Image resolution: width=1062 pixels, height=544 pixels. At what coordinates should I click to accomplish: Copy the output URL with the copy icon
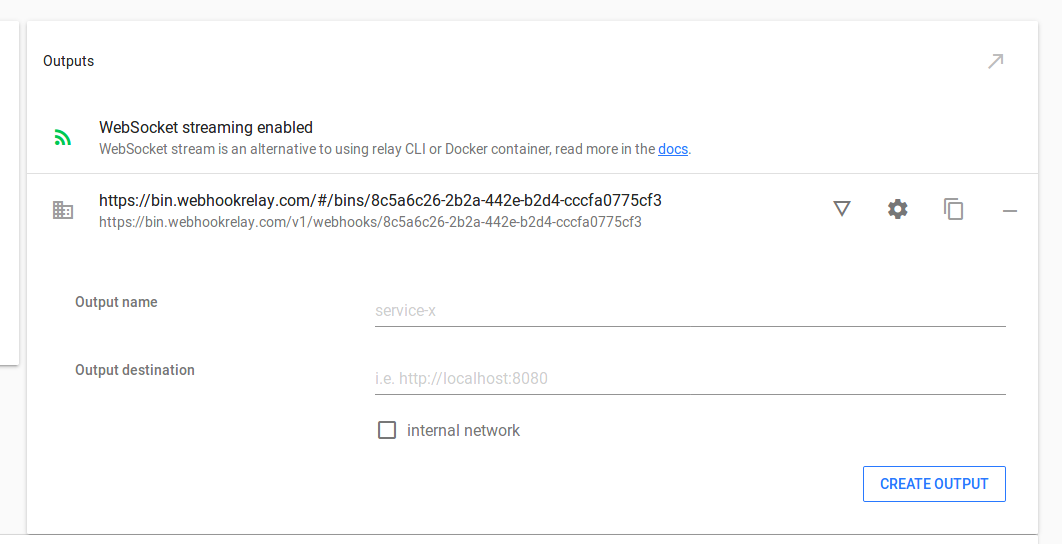click(x=954, y=209)
